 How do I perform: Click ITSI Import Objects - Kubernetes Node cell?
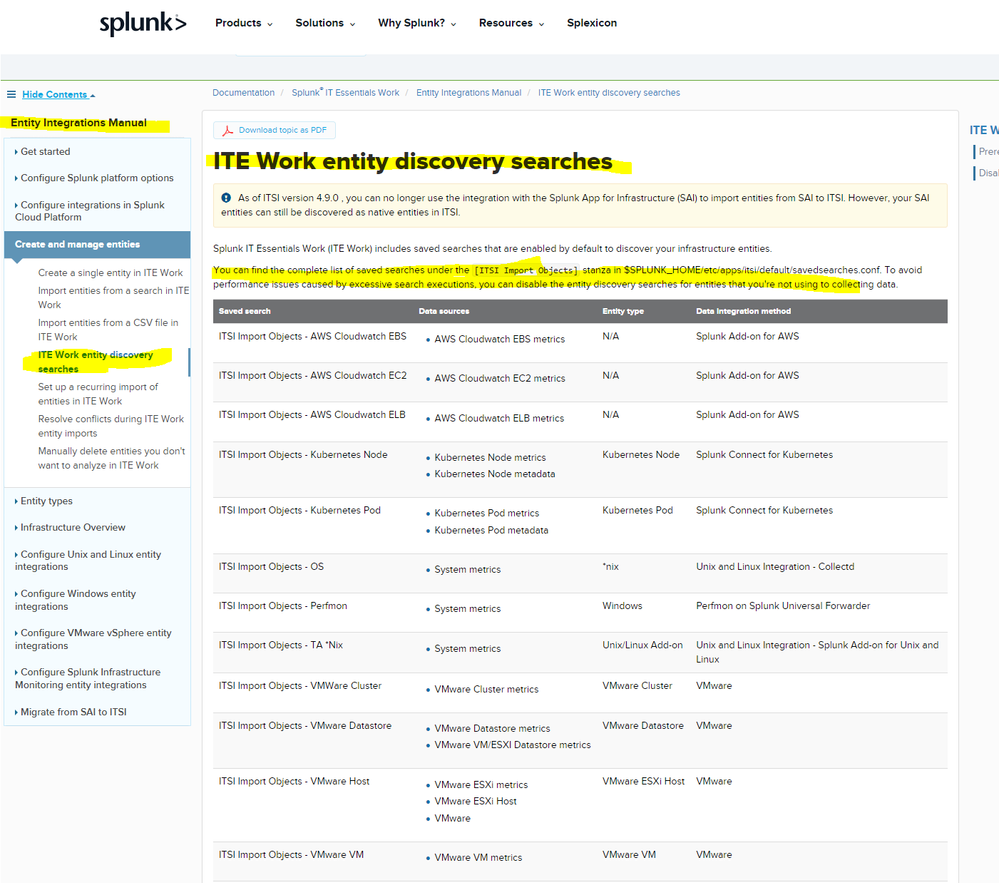pos(303,455)
